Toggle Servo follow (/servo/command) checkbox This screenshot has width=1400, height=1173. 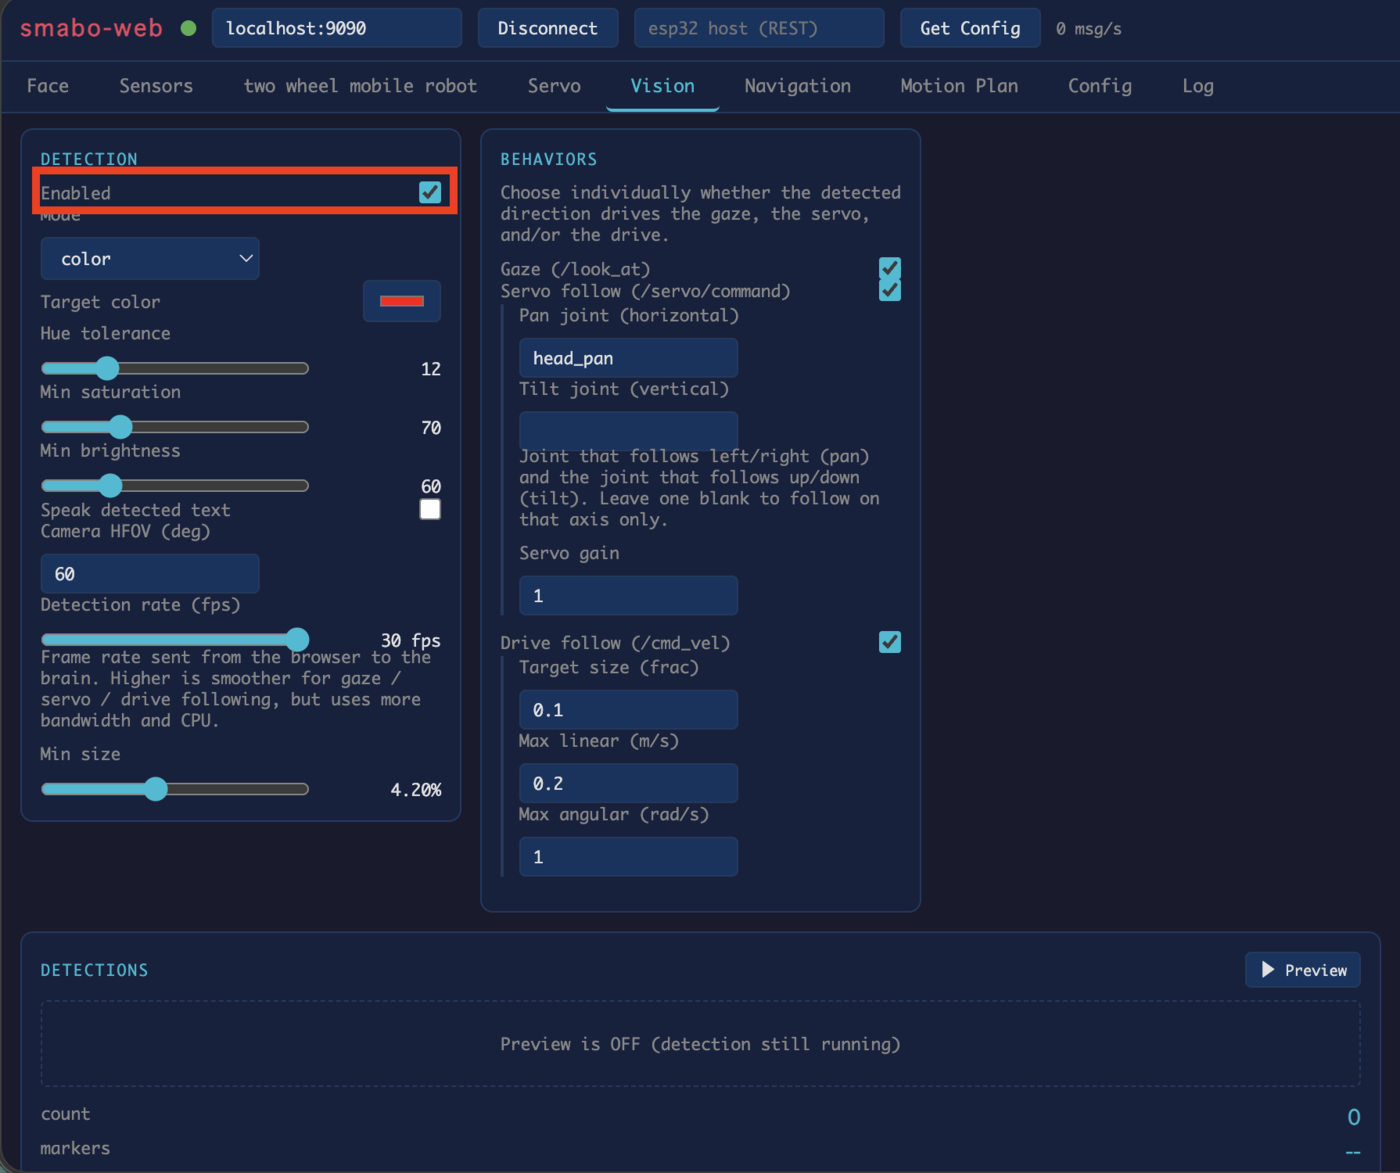click(x=890, y=290)
